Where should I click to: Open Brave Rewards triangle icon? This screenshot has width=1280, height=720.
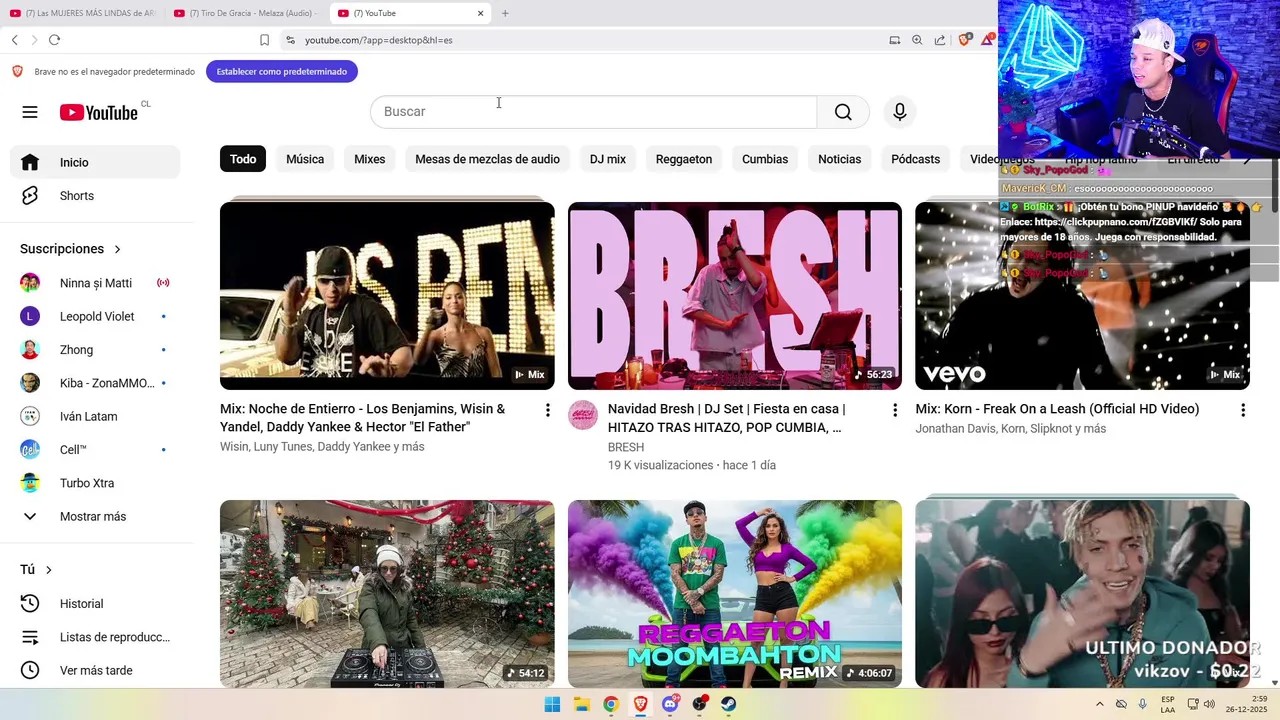coord(988,40)
